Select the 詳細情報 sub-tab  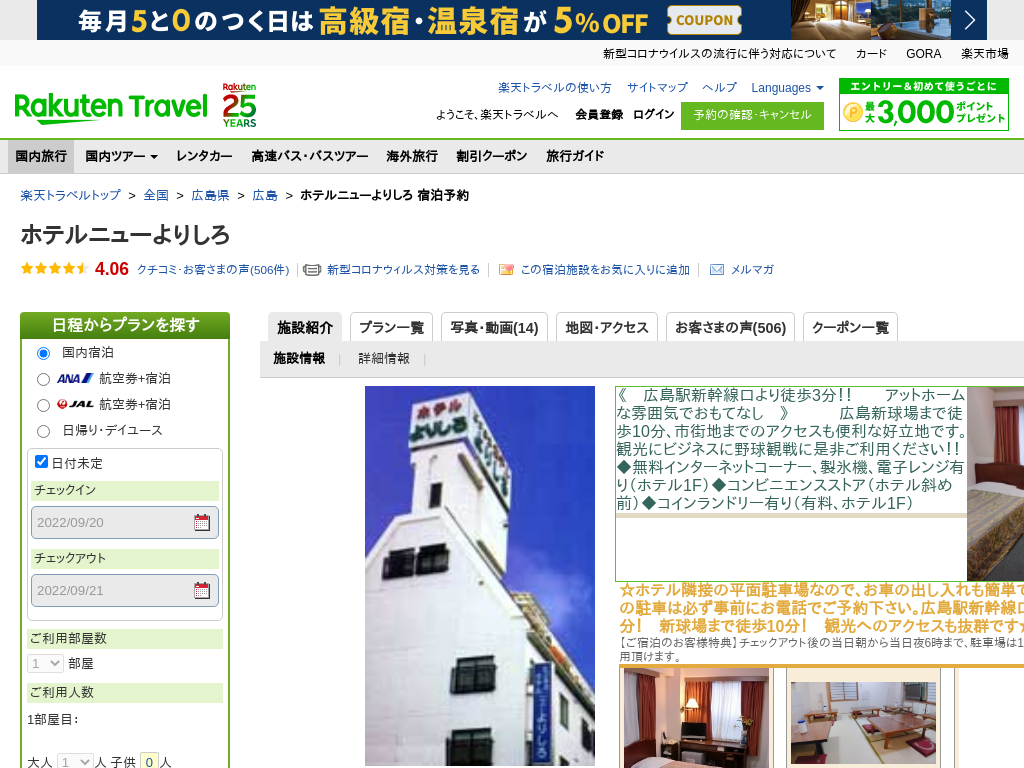click(384, 359)
